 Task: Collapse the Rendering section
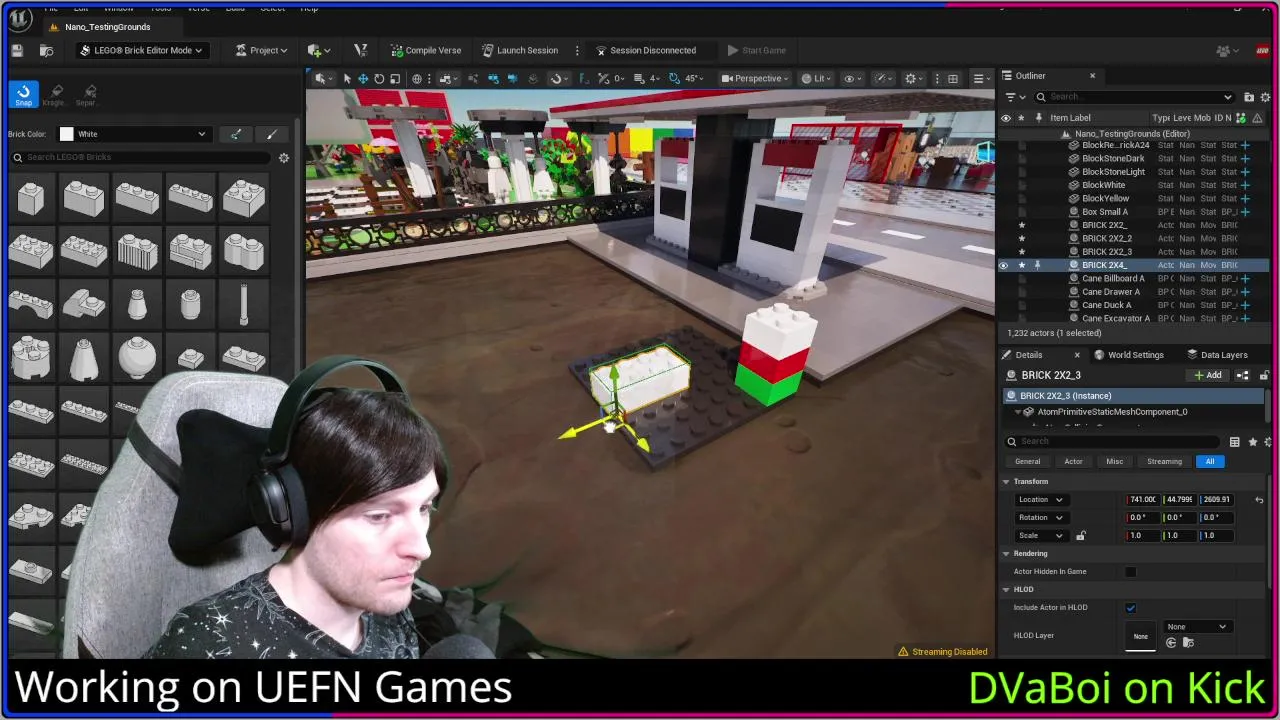coord(1006,554)
